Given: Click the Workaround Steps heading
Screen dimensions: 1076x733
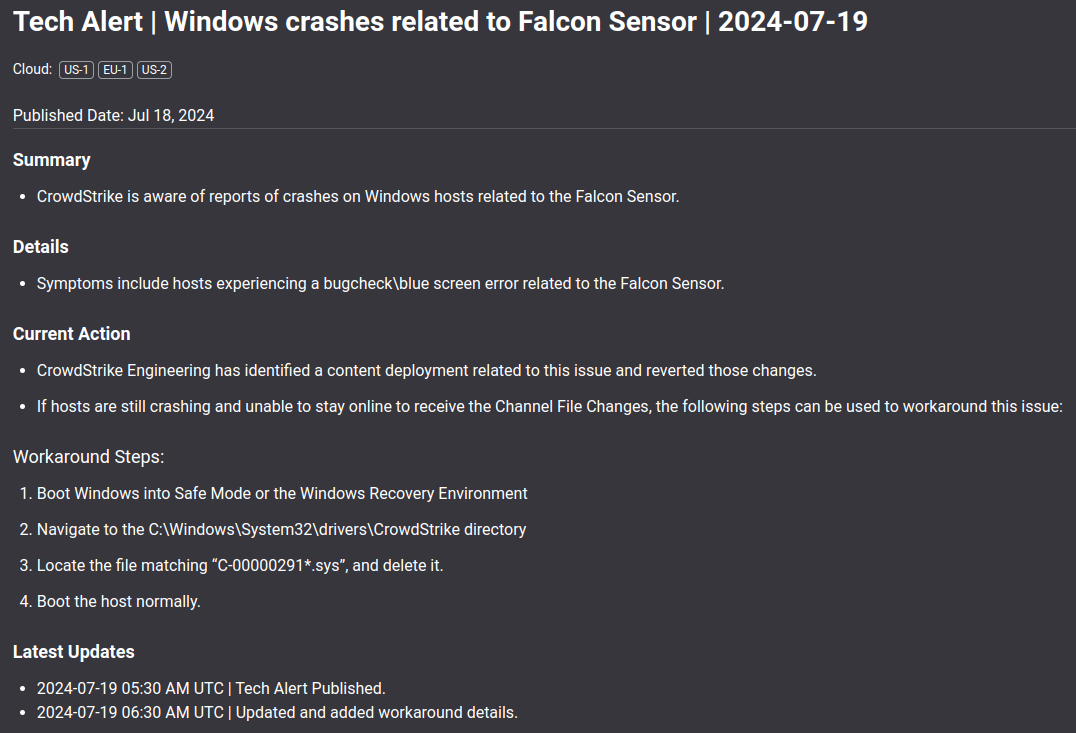Looking at the screenshot, I should (x=88, y=457).
